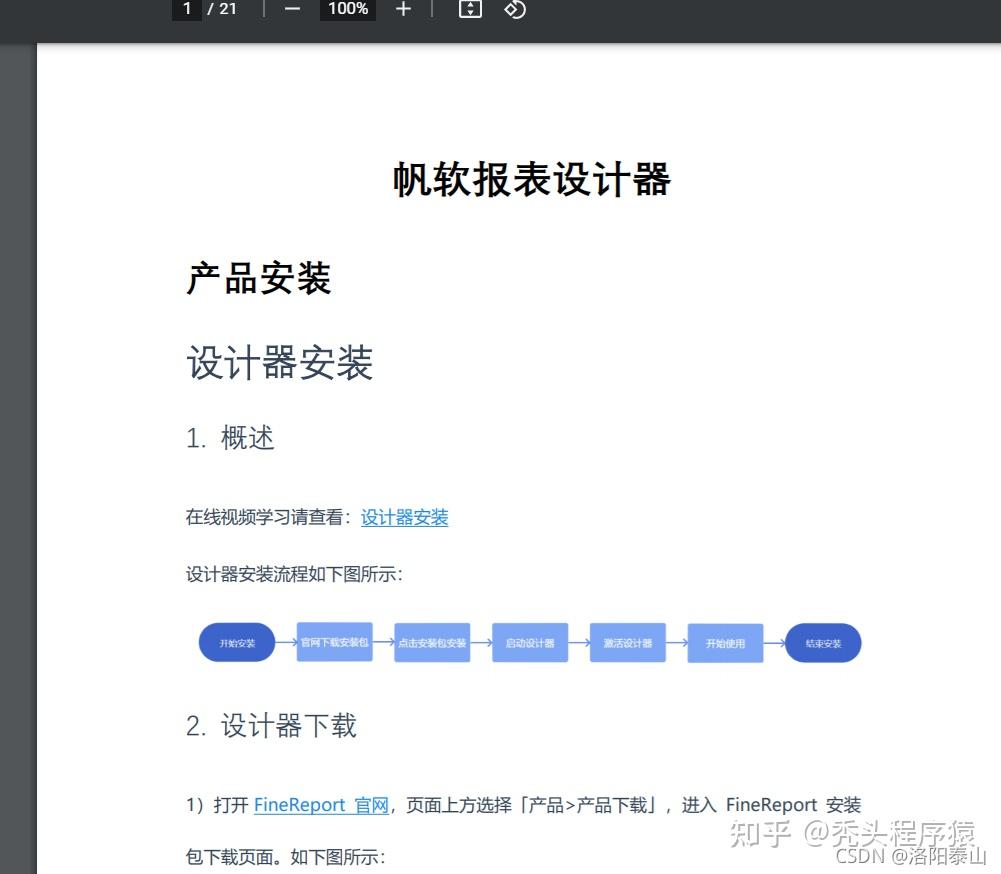Select the 100% zoom level display

coord(347,9)
